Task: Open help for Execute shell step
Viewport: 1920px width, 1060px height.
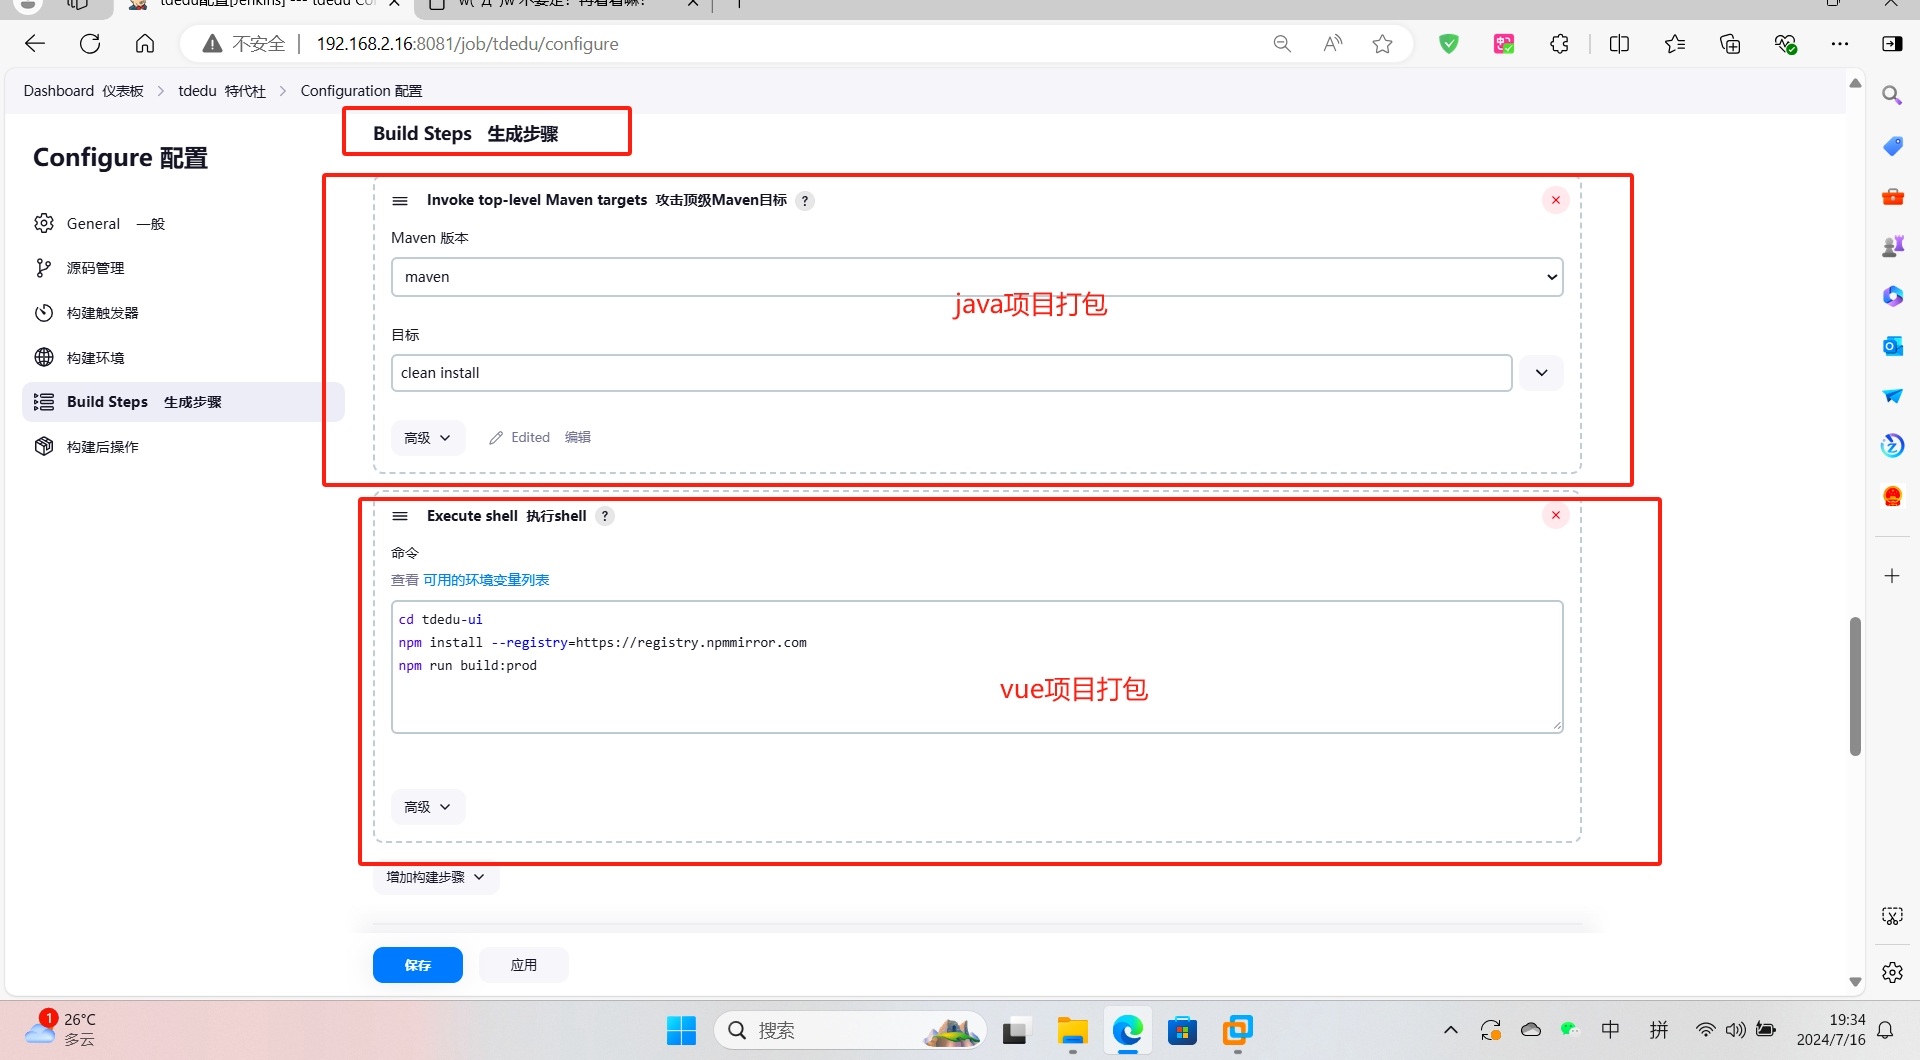Action: 605,516
